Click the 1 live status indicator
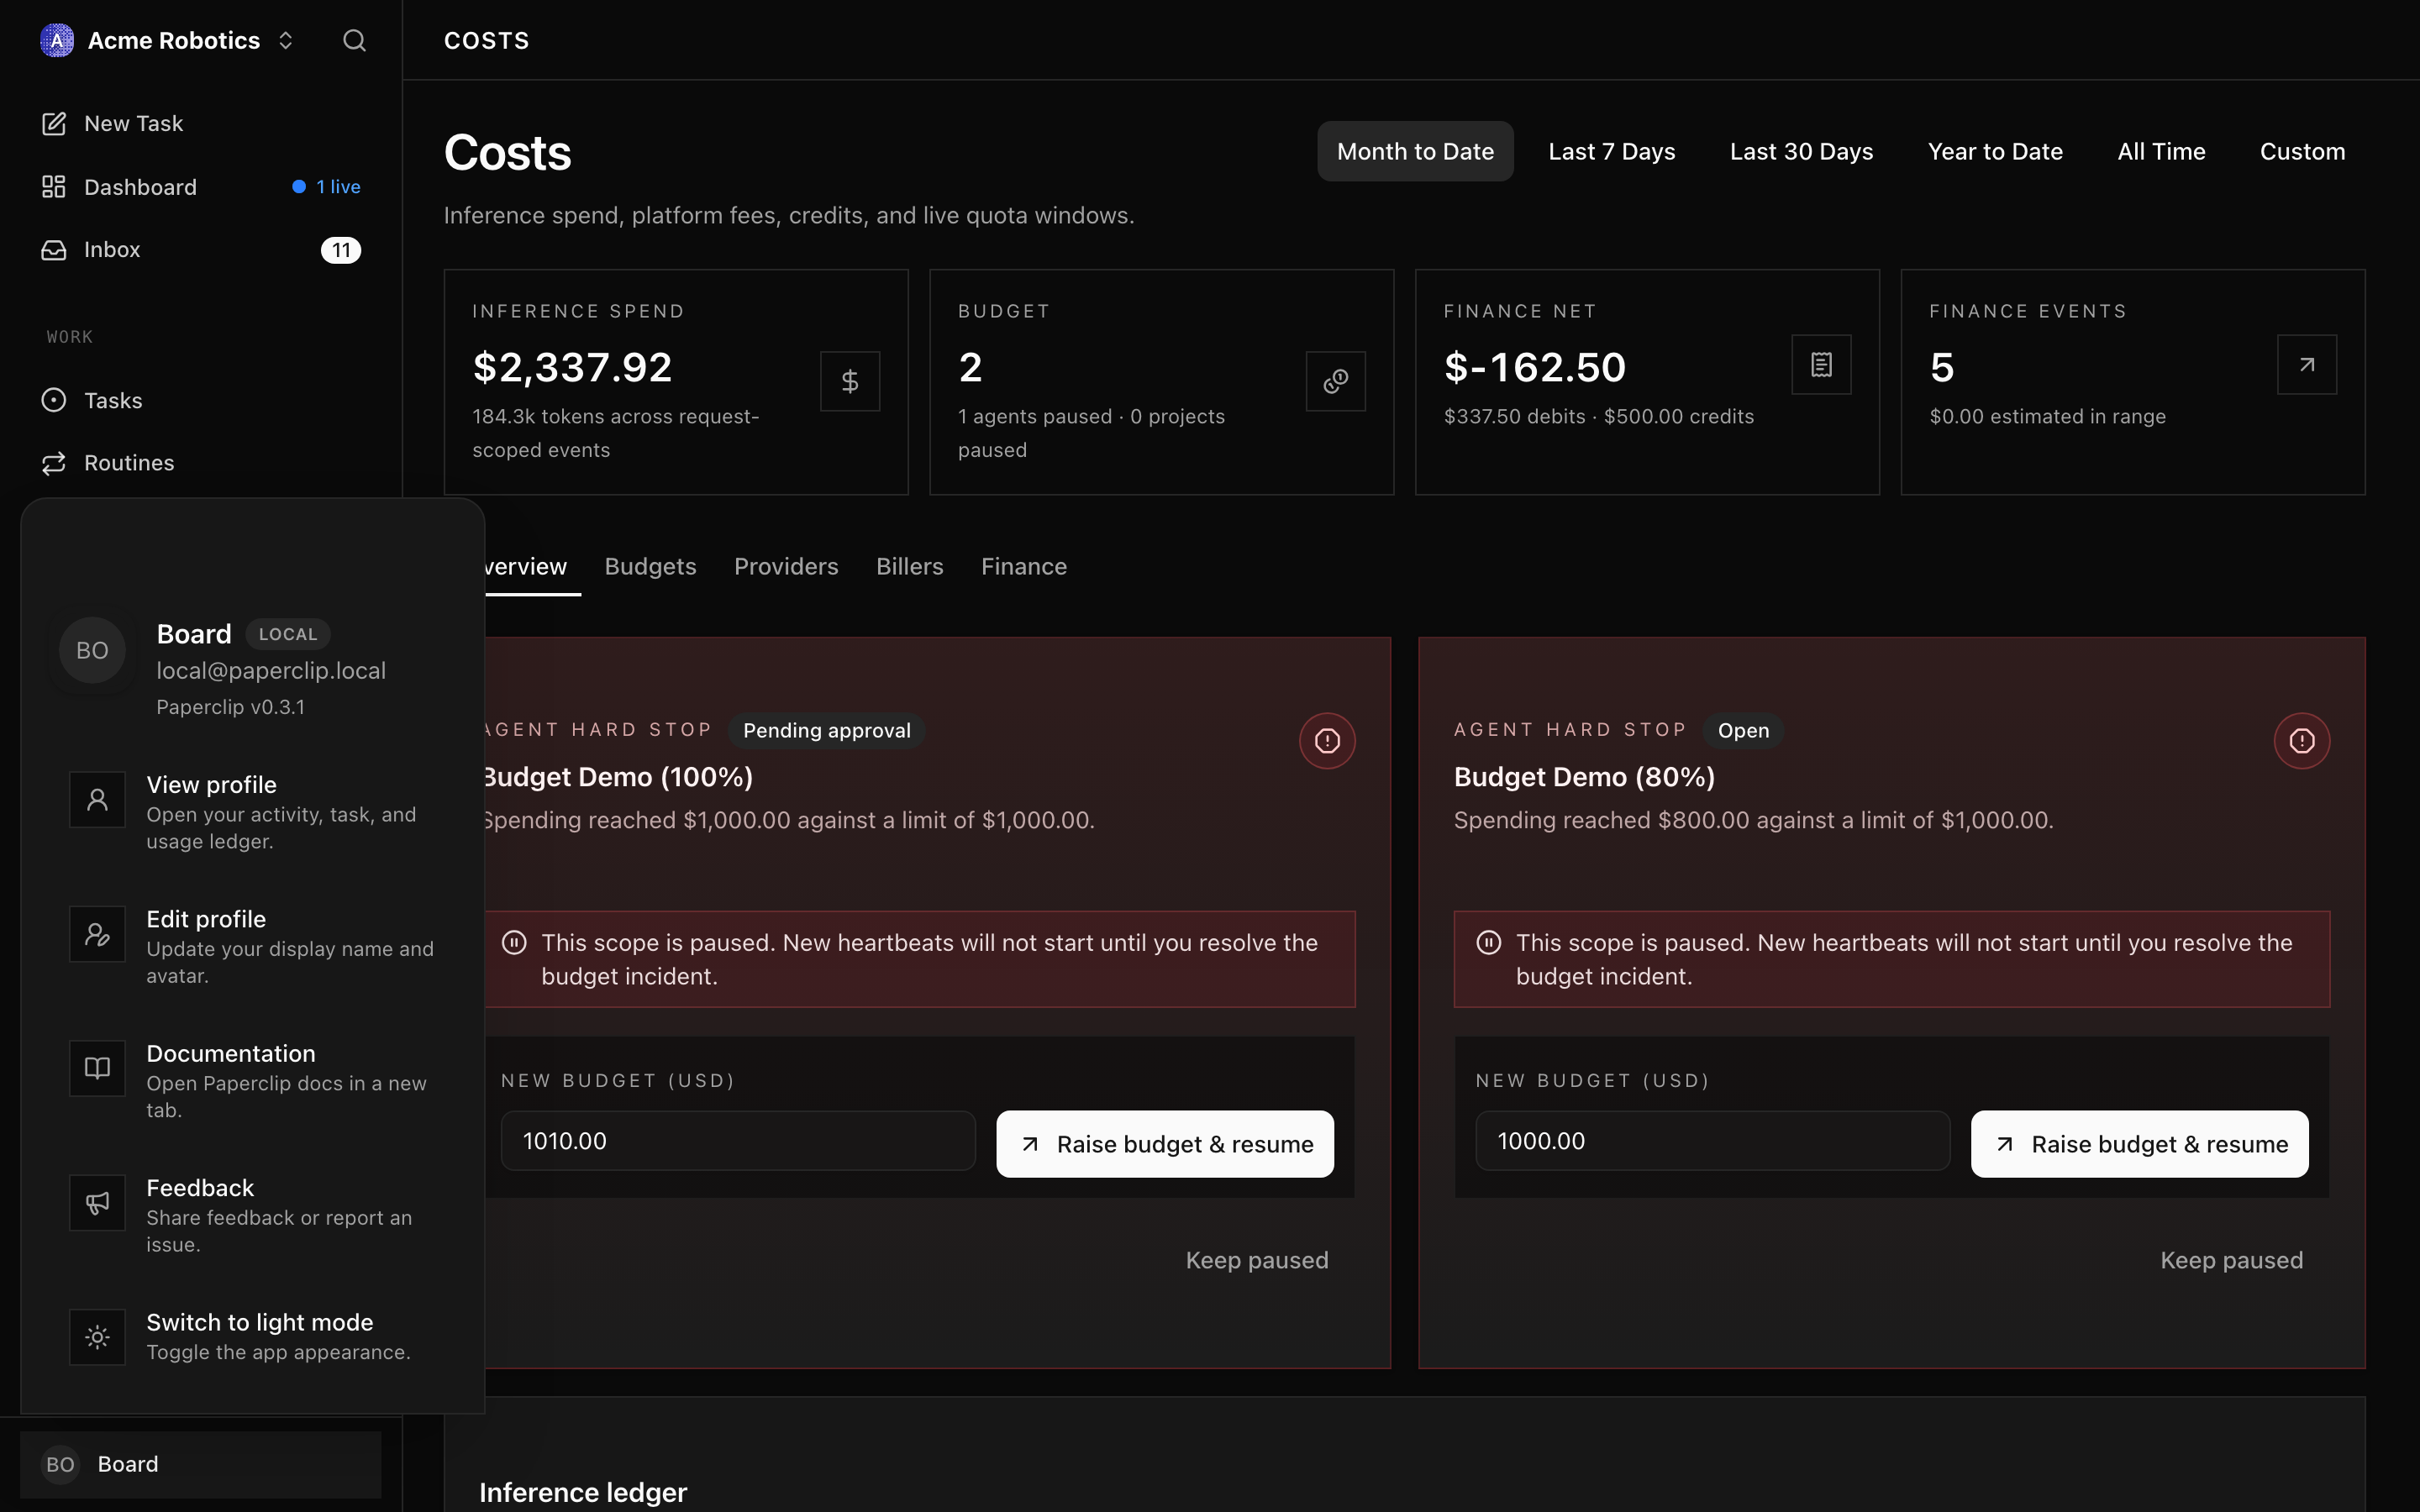The width and height of the screenshot is (2420, 1512). (327, 187)
